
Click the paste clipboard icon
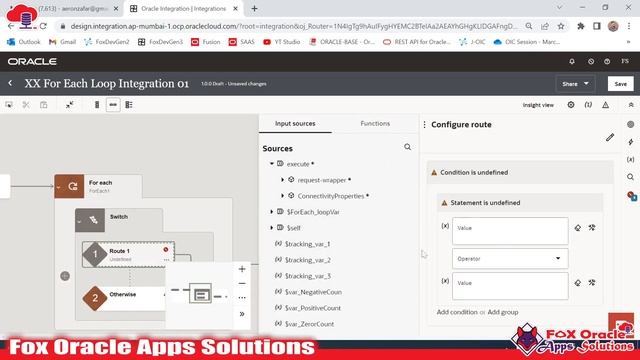[x=44, y=105]
